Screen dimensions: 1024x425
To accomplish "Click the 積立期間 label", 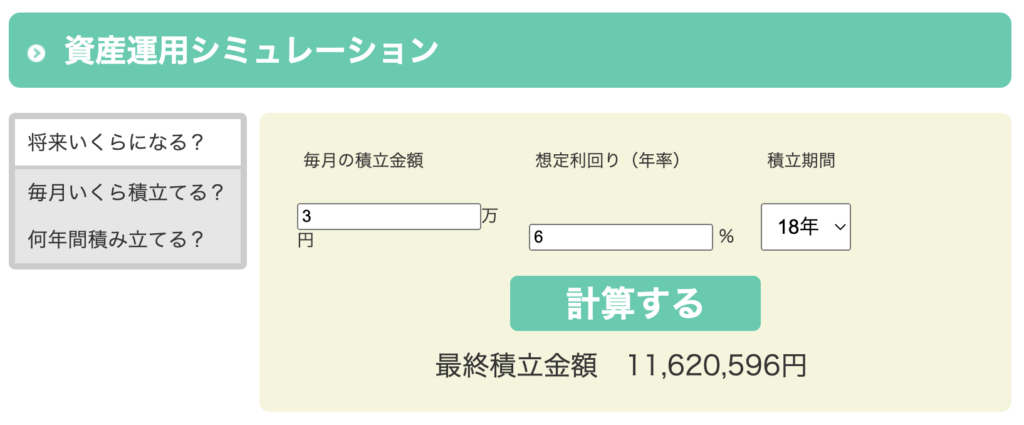I will 801,160.
